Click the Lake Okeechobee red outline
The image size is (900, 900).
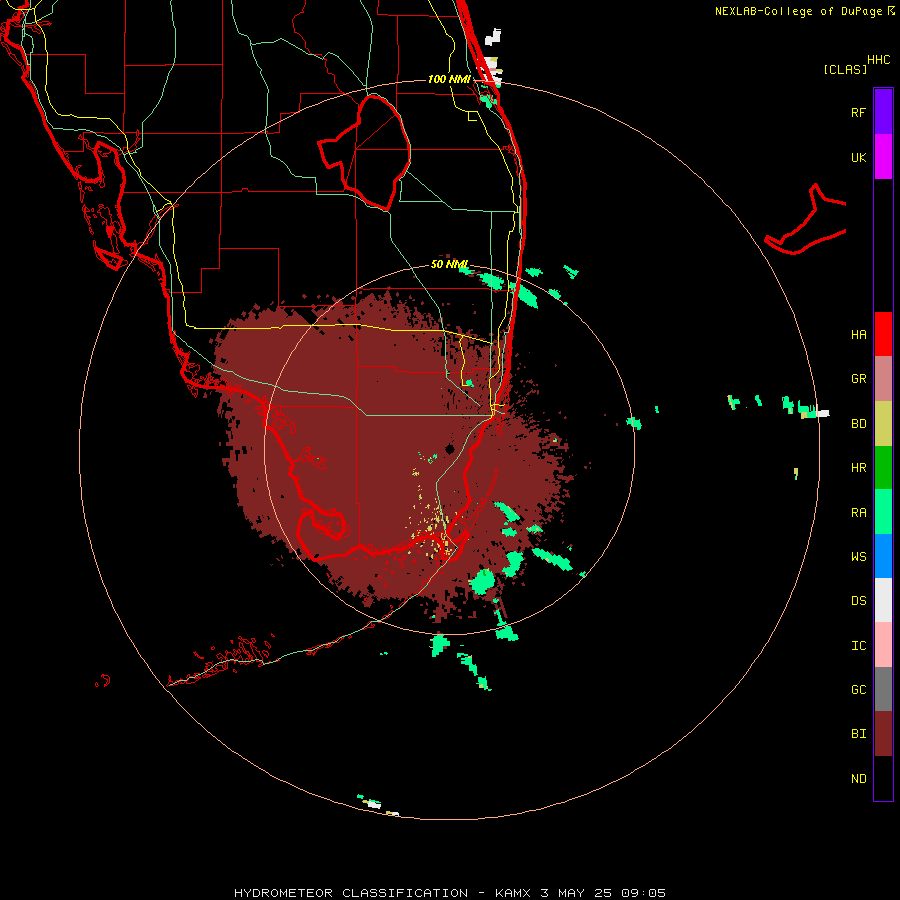point(366,153)
